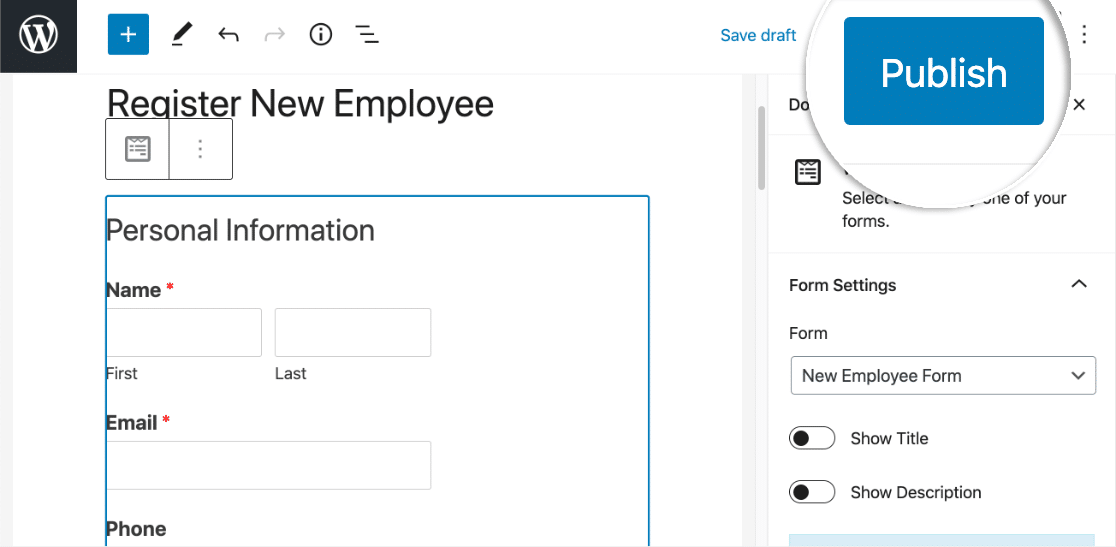Click the editor vertical scrollbar
Screen dimensions: 1116x547
pos(761,148)
